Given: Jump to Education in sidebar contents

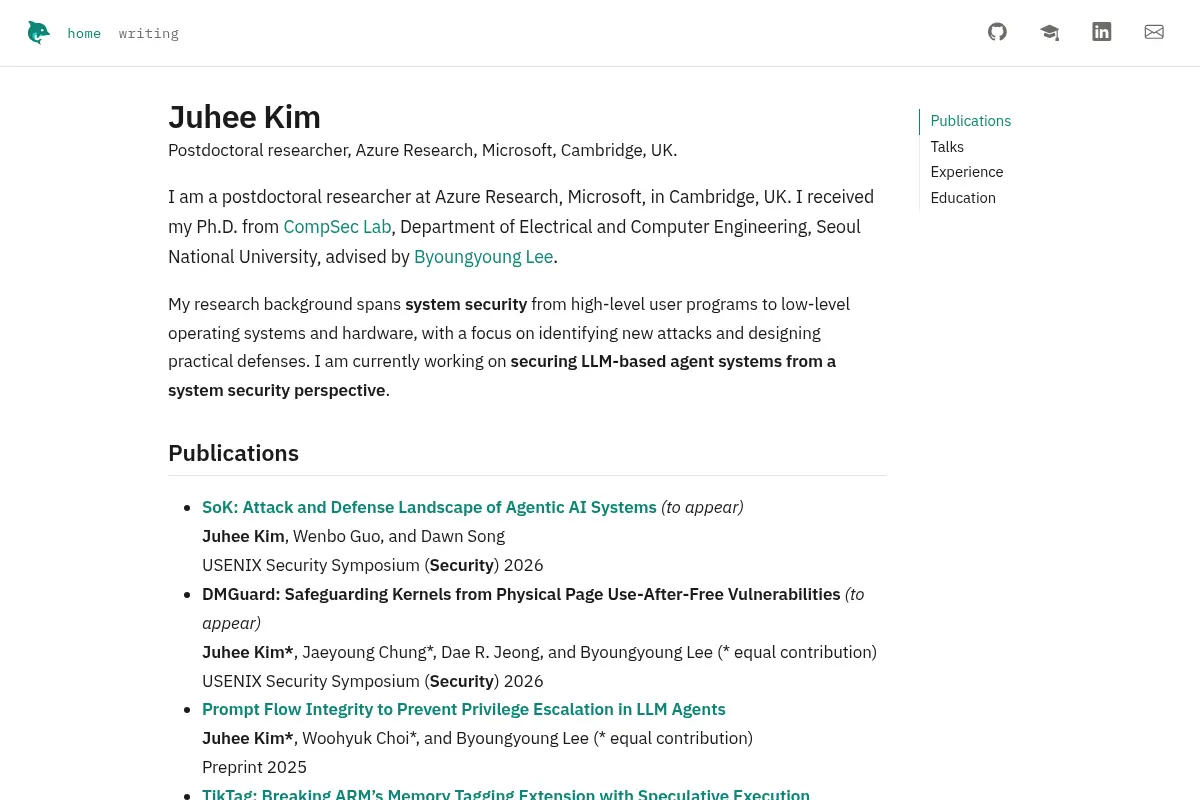Looking at the screenshot, I should click(963, 198).
